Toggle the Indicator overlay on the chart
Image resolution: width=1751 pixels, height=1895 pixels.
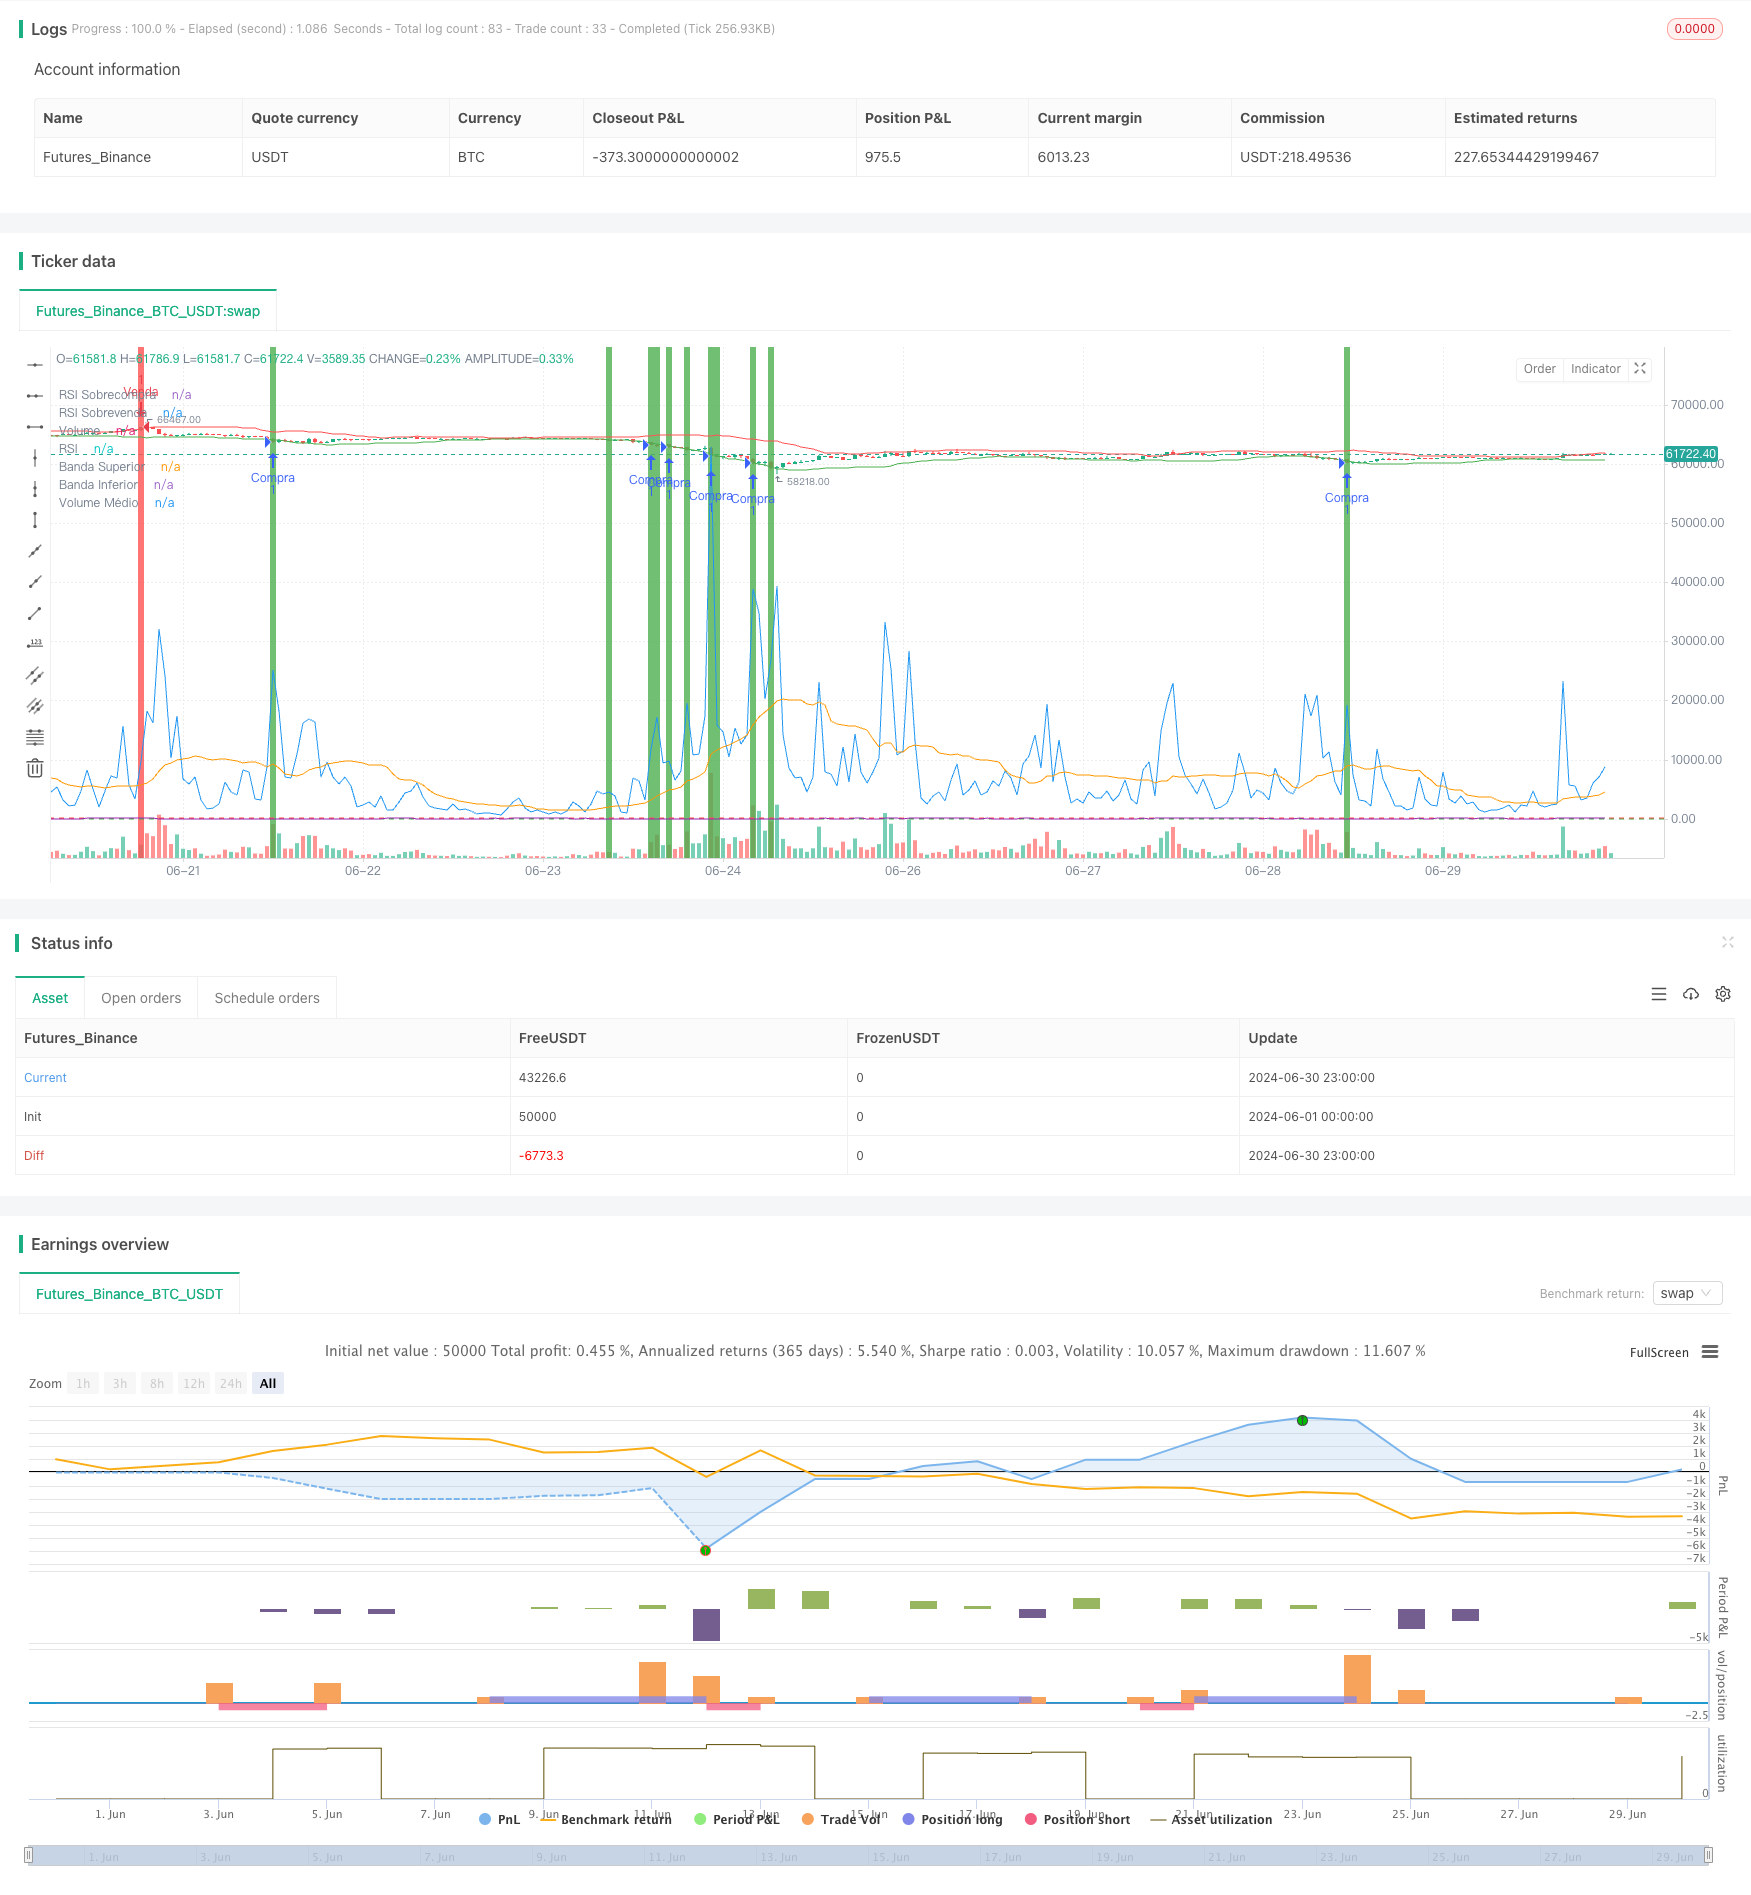(1595, 369)
